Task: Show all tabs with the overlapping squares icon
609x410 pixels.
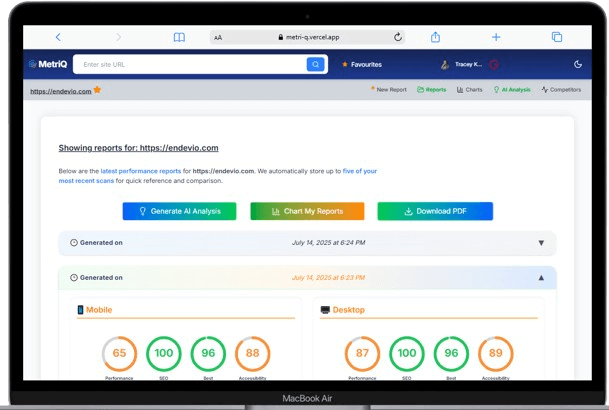Action: click(x=557, y=37)
